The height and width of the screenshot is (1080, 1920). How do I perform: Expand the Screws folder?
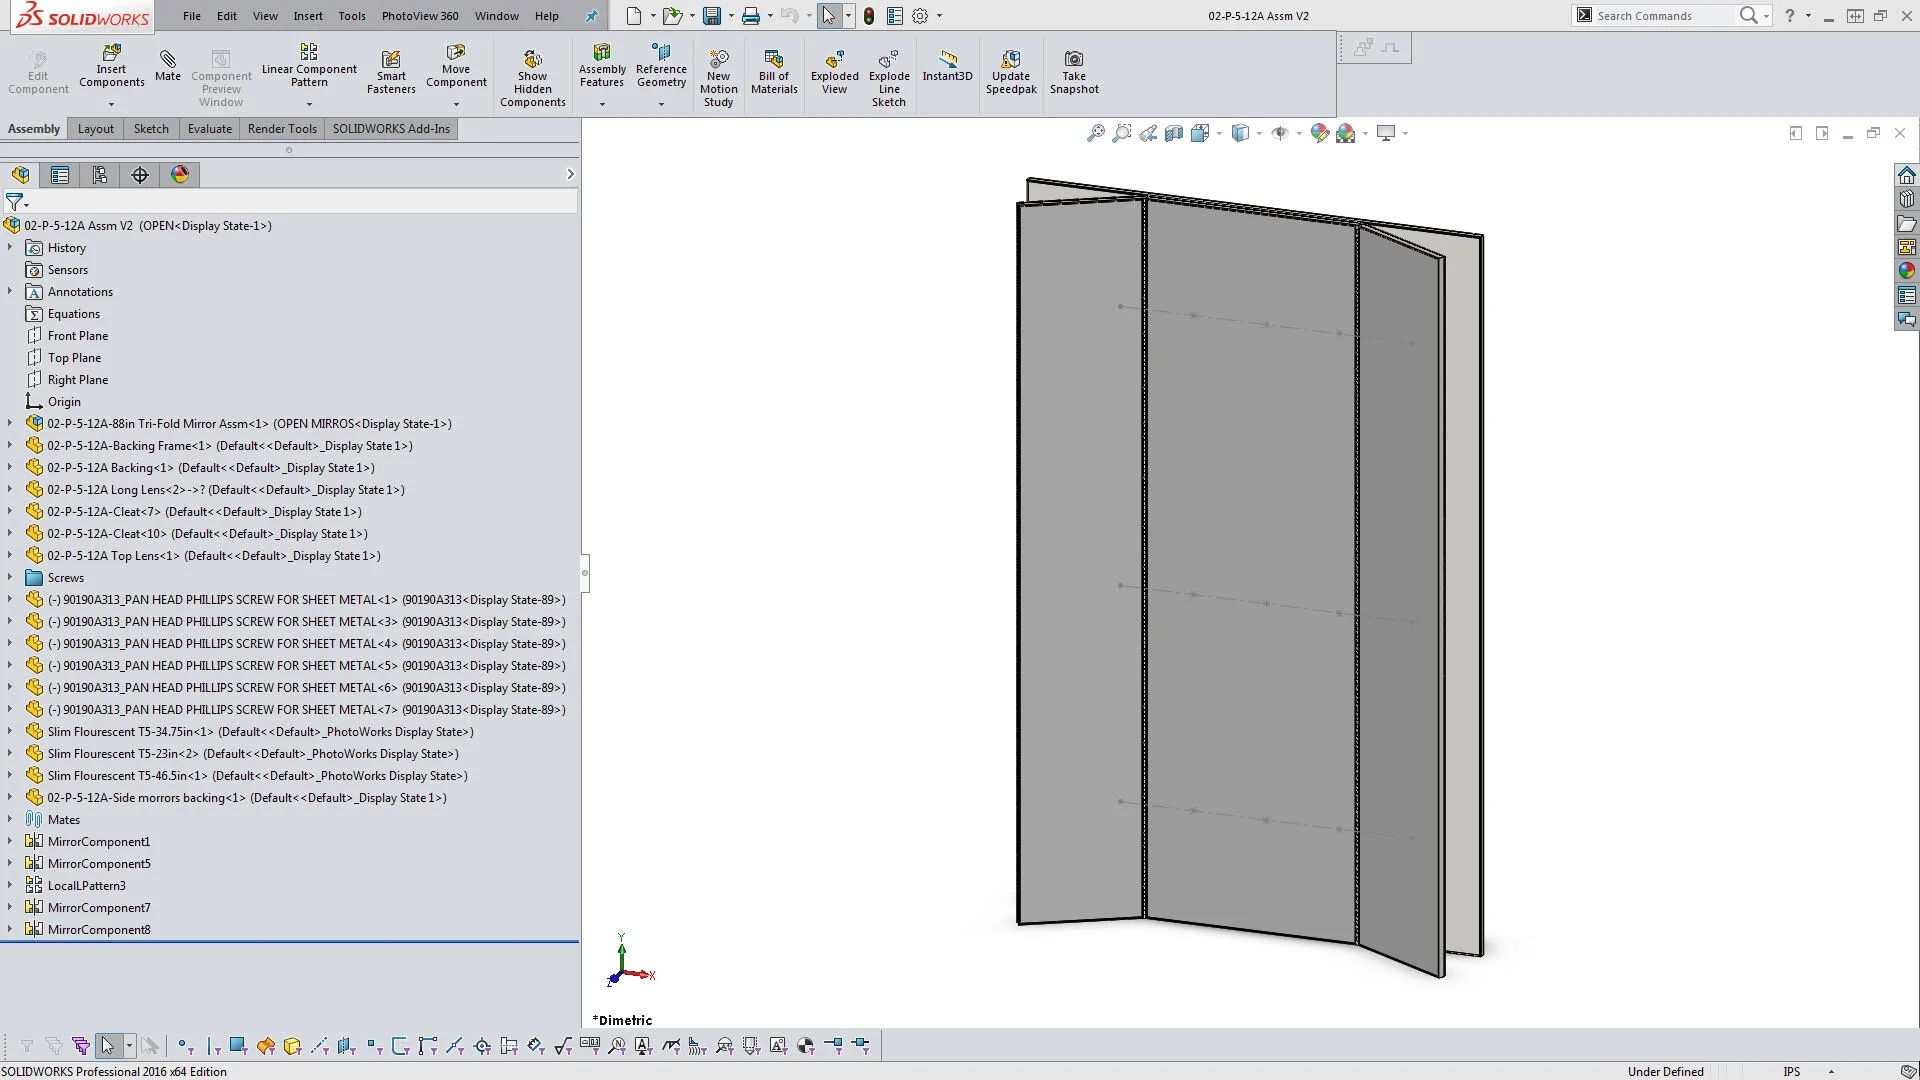(10, 577)
